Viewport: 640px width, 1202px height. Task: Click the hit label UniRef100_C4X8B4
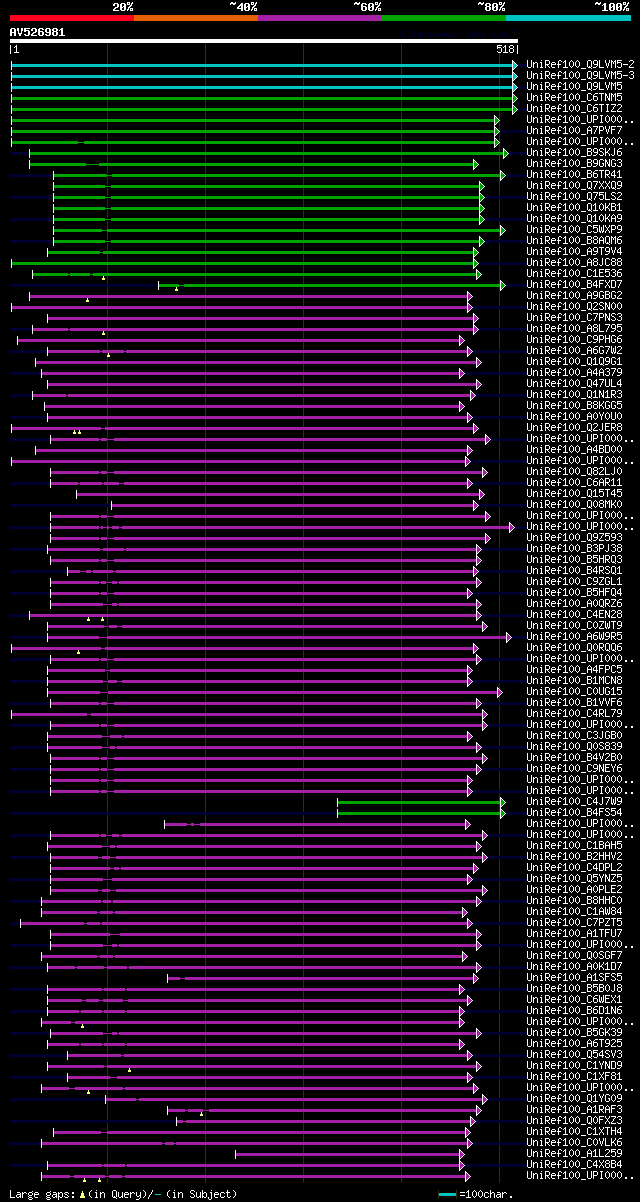click(575, 1164)
